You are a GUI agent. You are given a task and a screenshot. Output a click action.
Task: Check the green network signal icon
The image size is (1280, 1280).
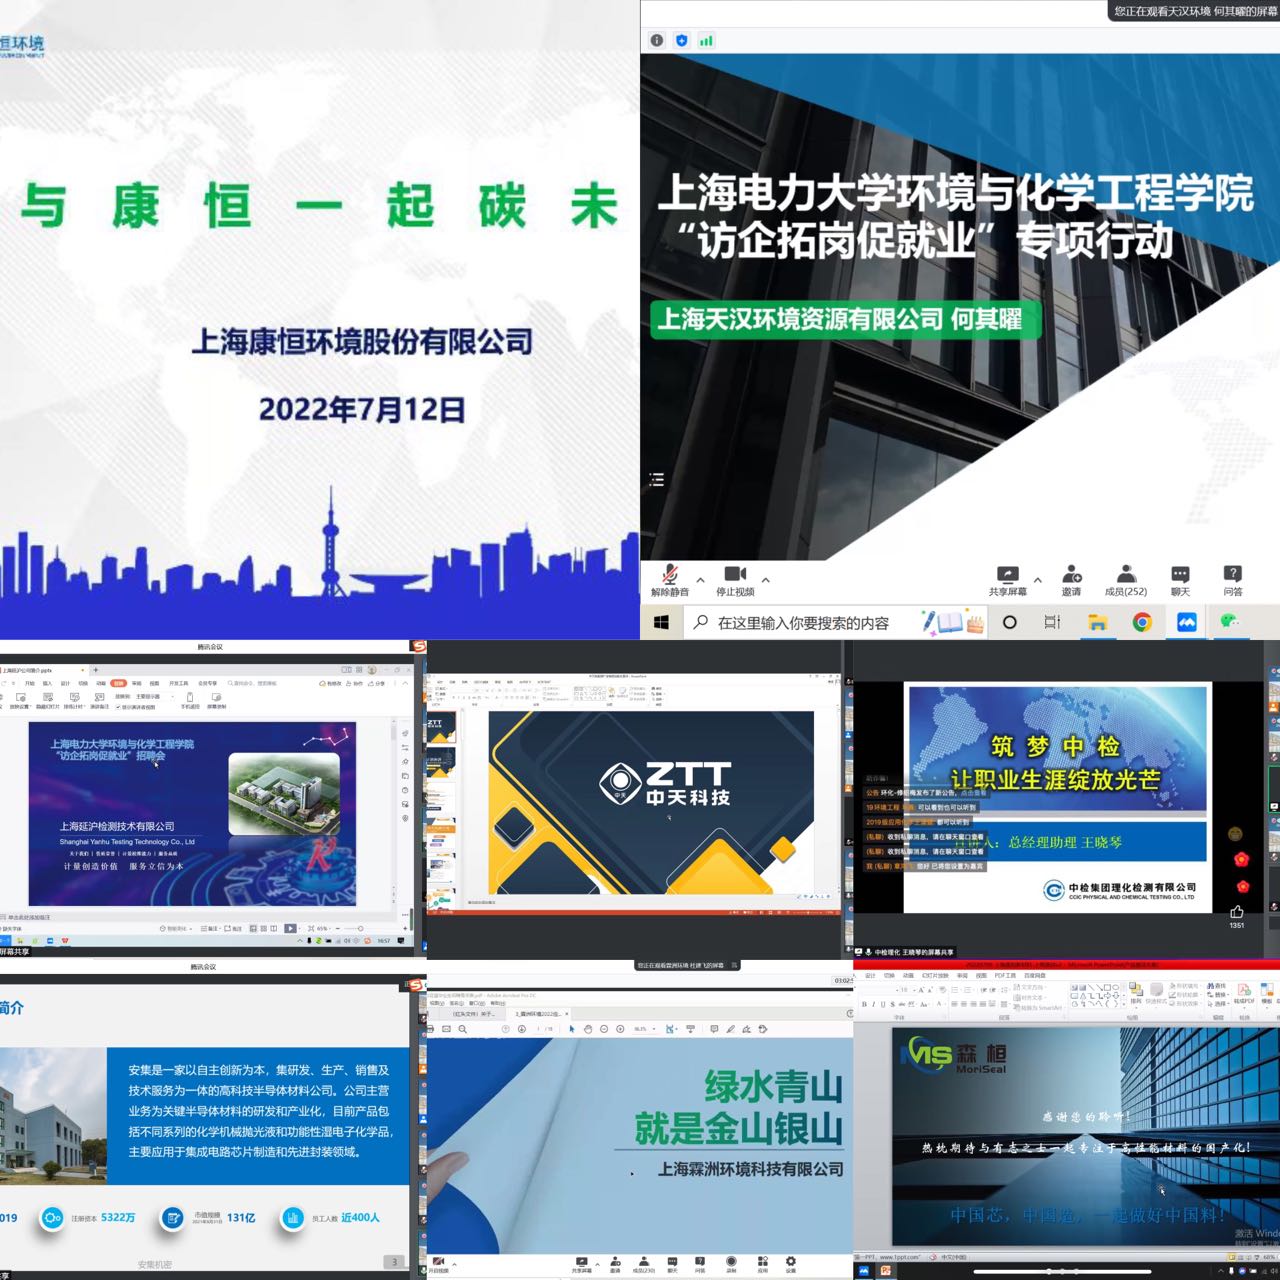tap(707, 40)
